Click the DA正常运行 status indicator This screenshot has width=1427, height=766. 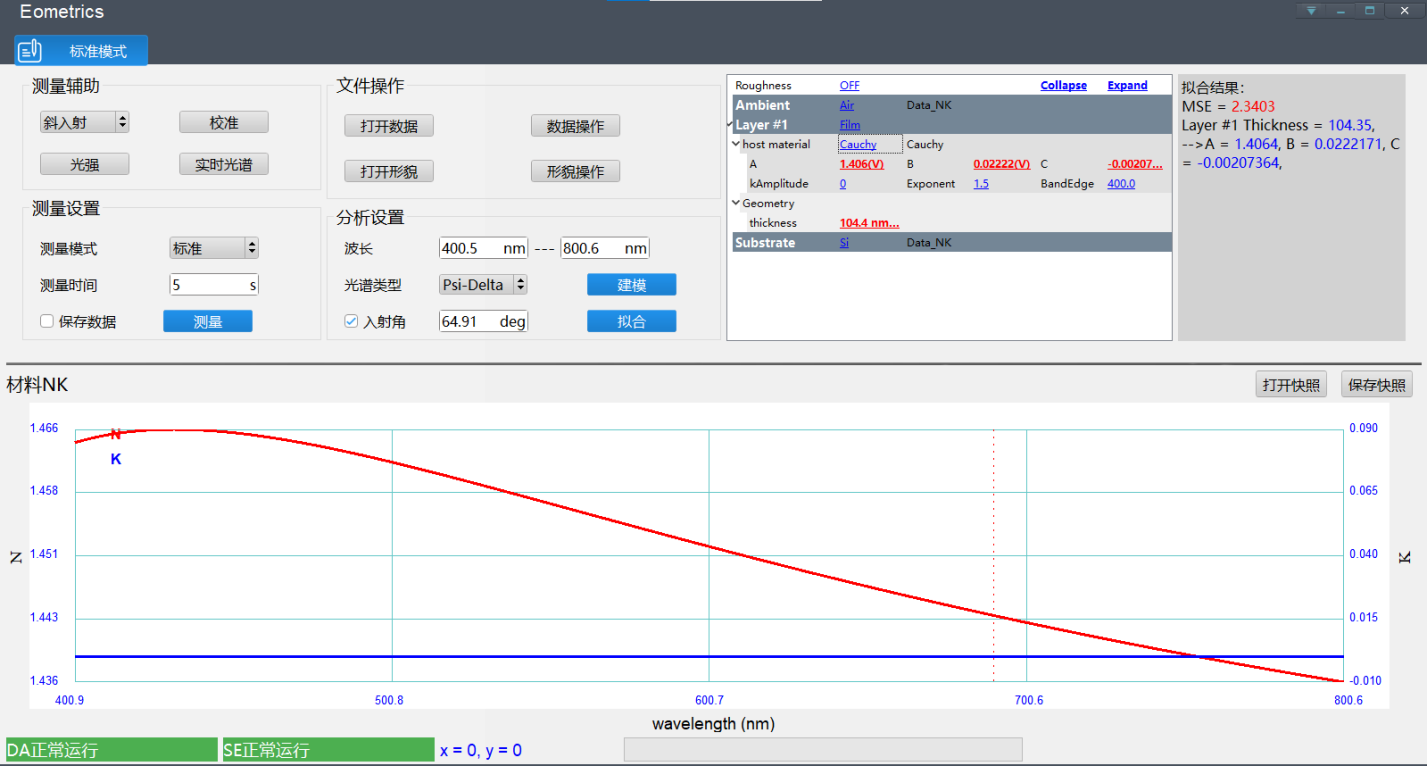tap(112, 750)
